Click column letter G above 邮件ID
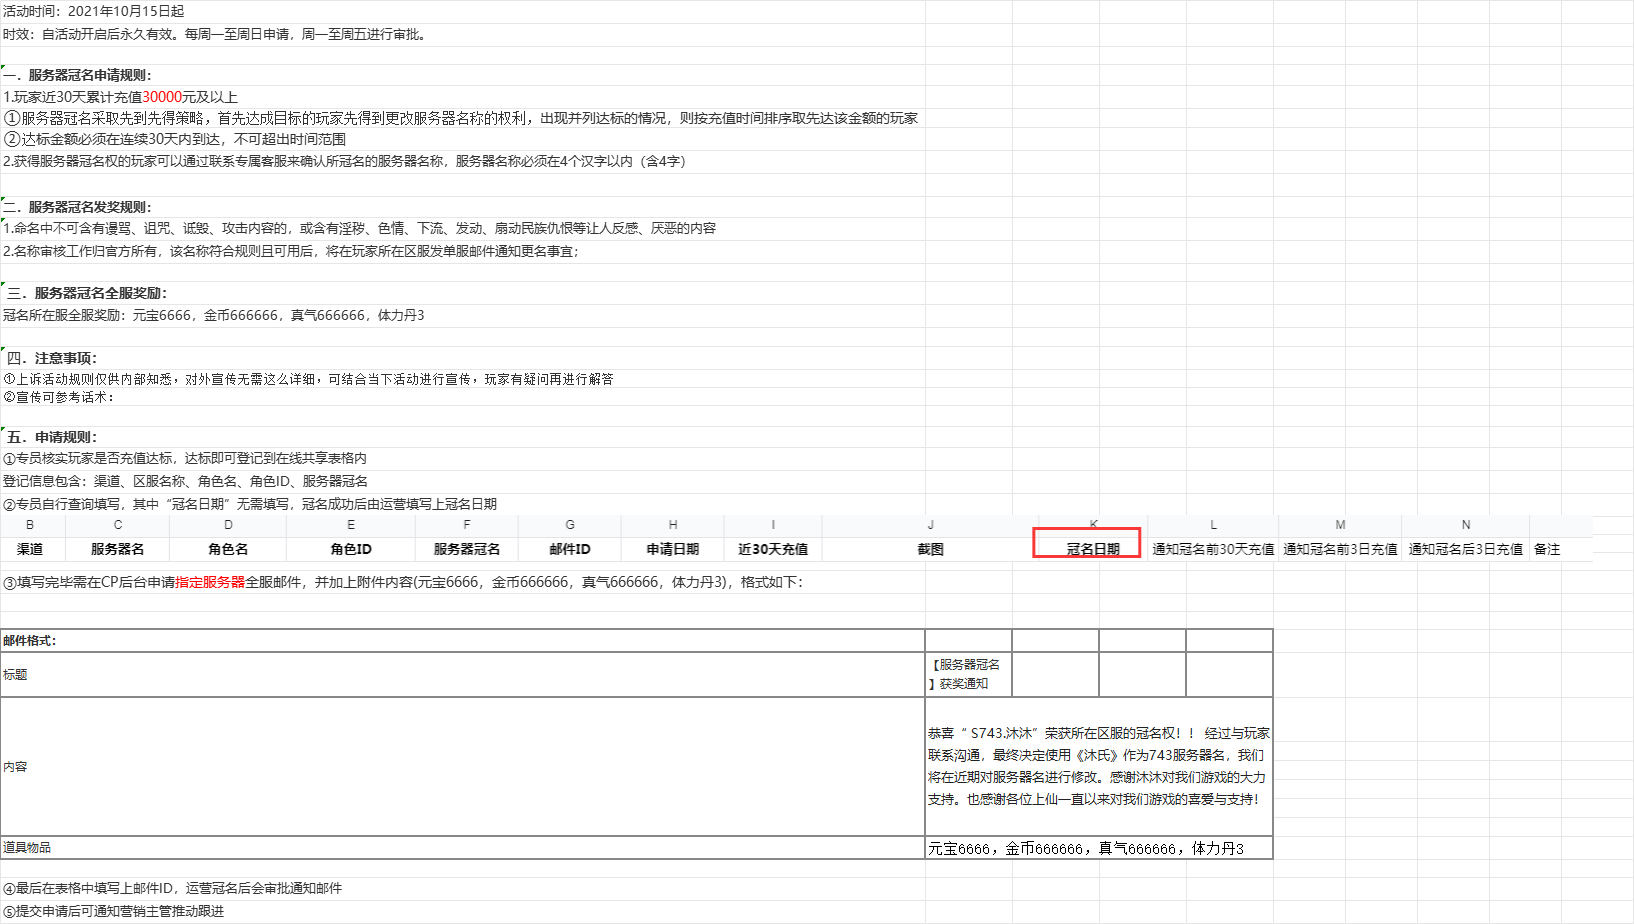Screen dimensions: 1634x924 coord(570,525)
